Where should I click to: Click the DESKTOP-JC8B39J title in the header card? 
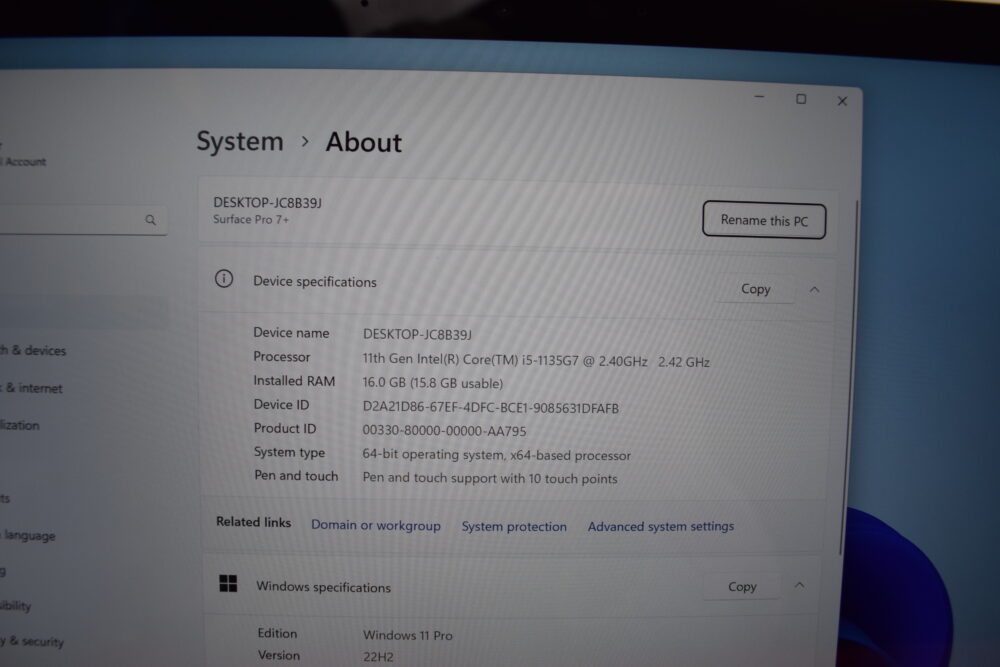pos(267,203)
